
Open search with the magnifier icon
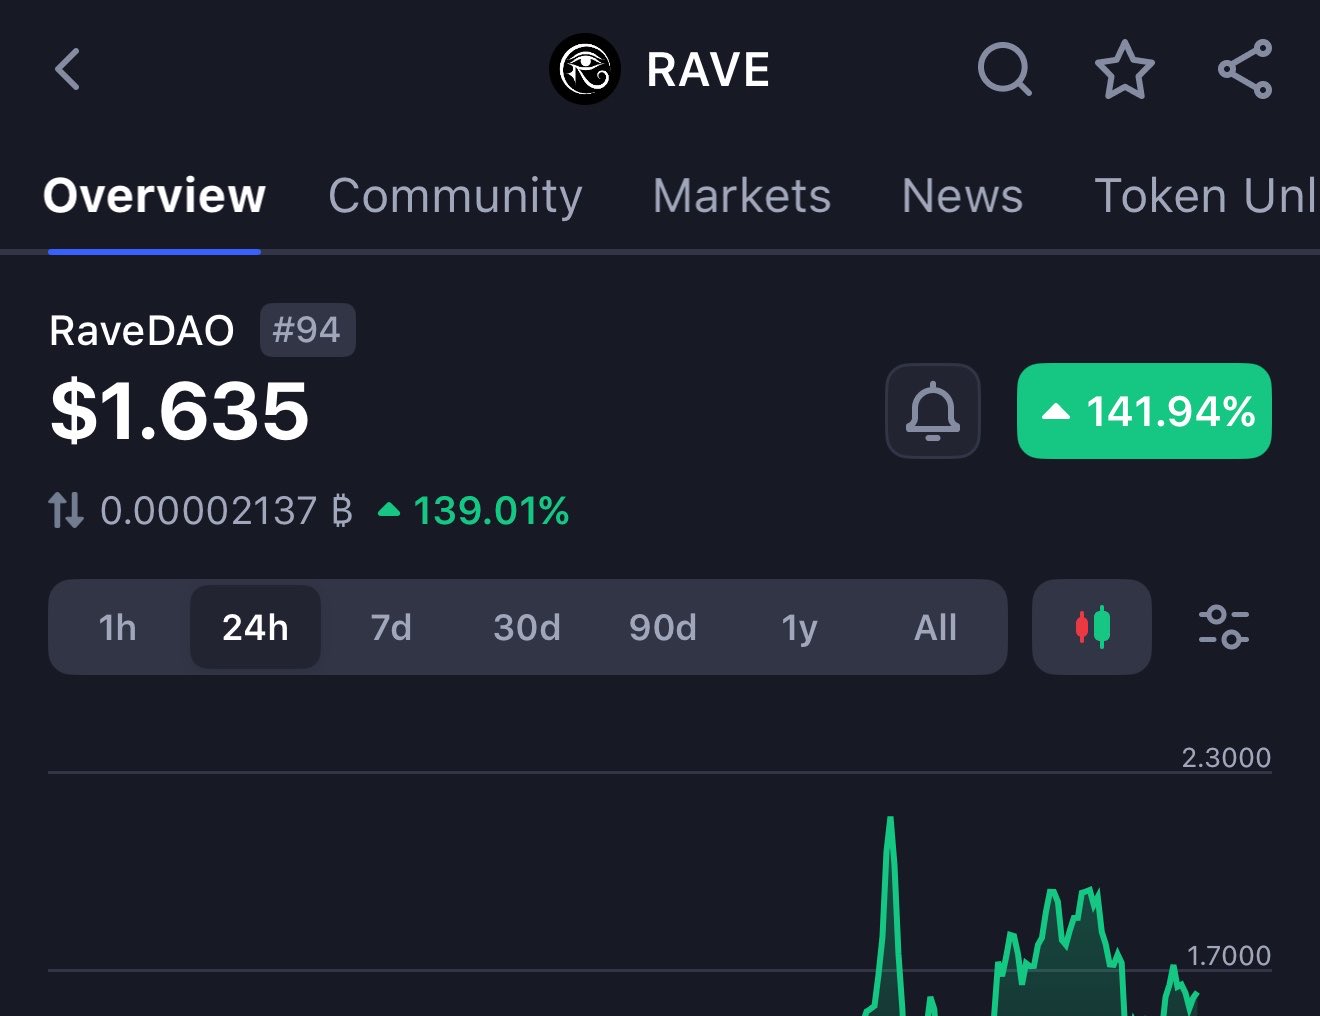(1004, 69)
